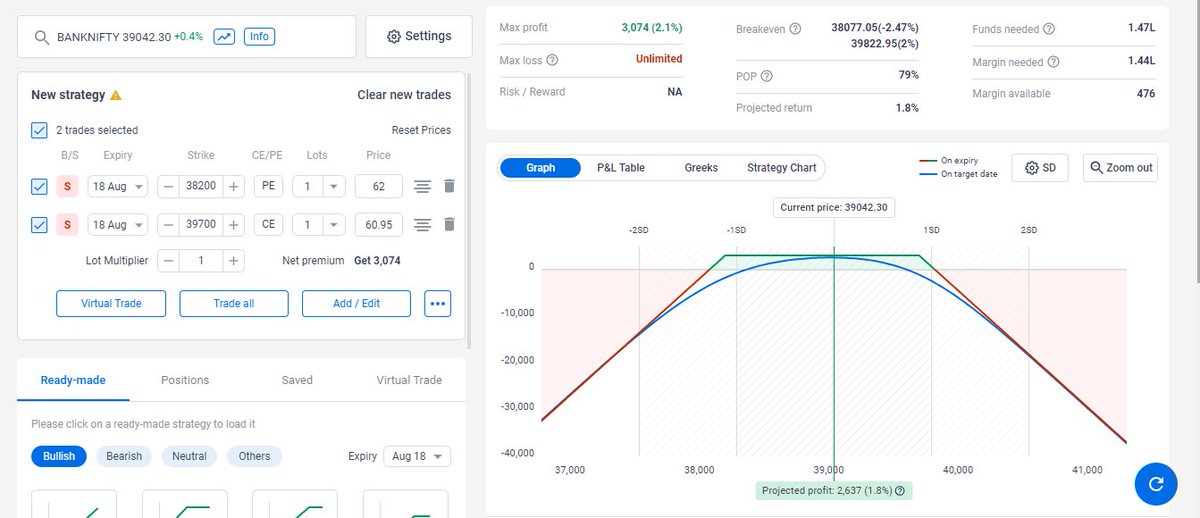Switch to P&L Table view
The height and width of the screenshot is (518, 1200).
[621, 167]
